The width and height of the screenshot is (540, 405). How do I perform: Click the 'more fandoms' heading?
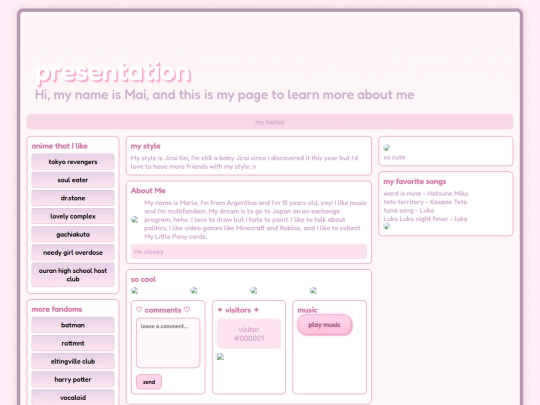(x=57, y=309)
